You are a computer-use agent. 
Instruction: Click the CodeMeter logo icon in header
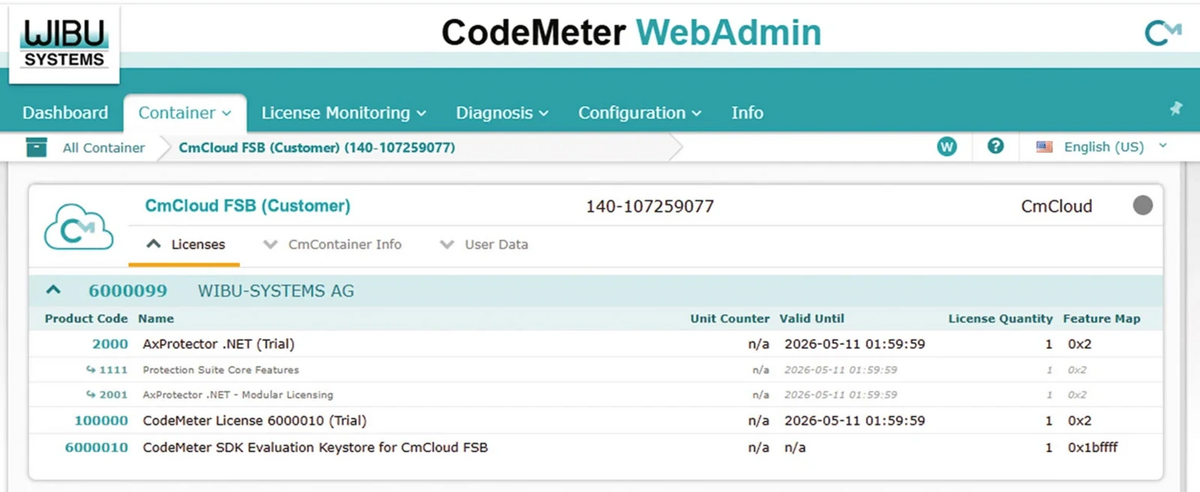point(1162,34)
